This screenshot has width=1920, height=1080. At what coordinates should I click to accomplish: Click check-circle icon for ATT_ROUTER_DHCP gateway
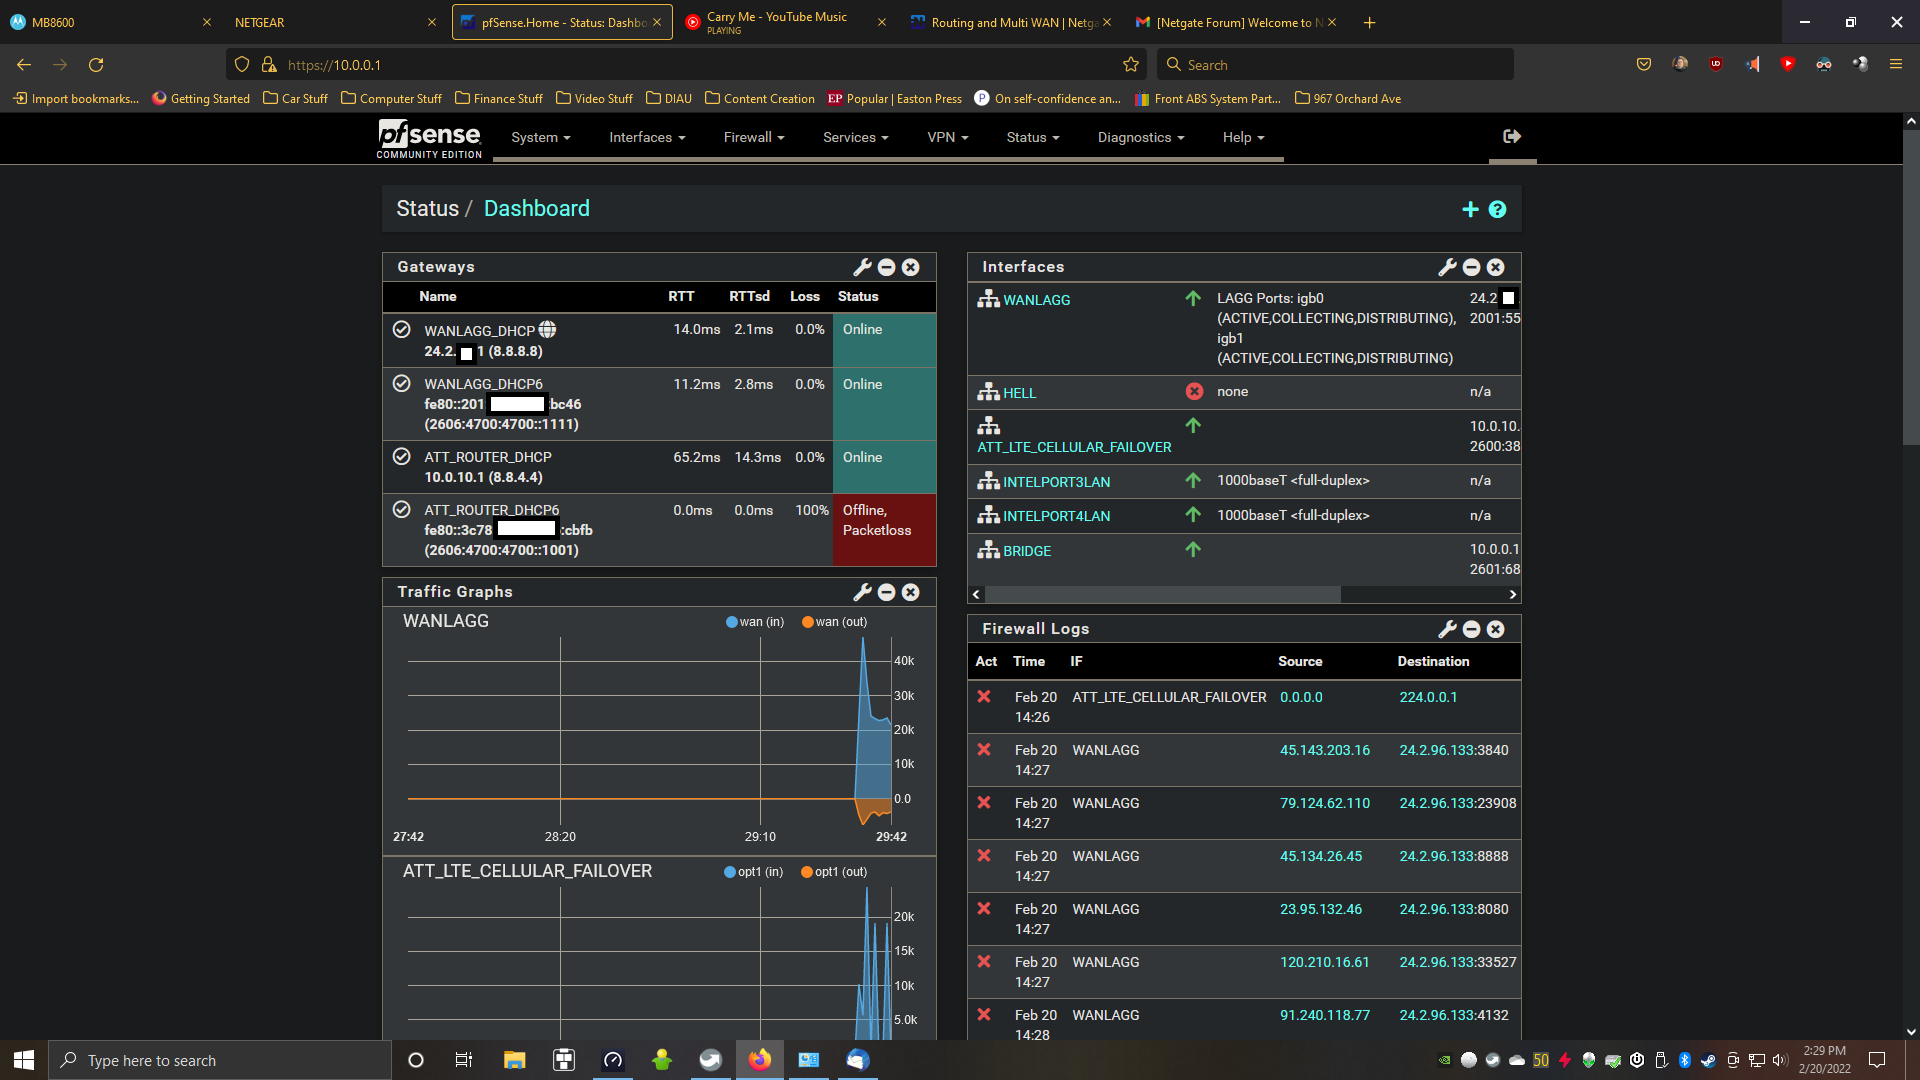[402, 456]
